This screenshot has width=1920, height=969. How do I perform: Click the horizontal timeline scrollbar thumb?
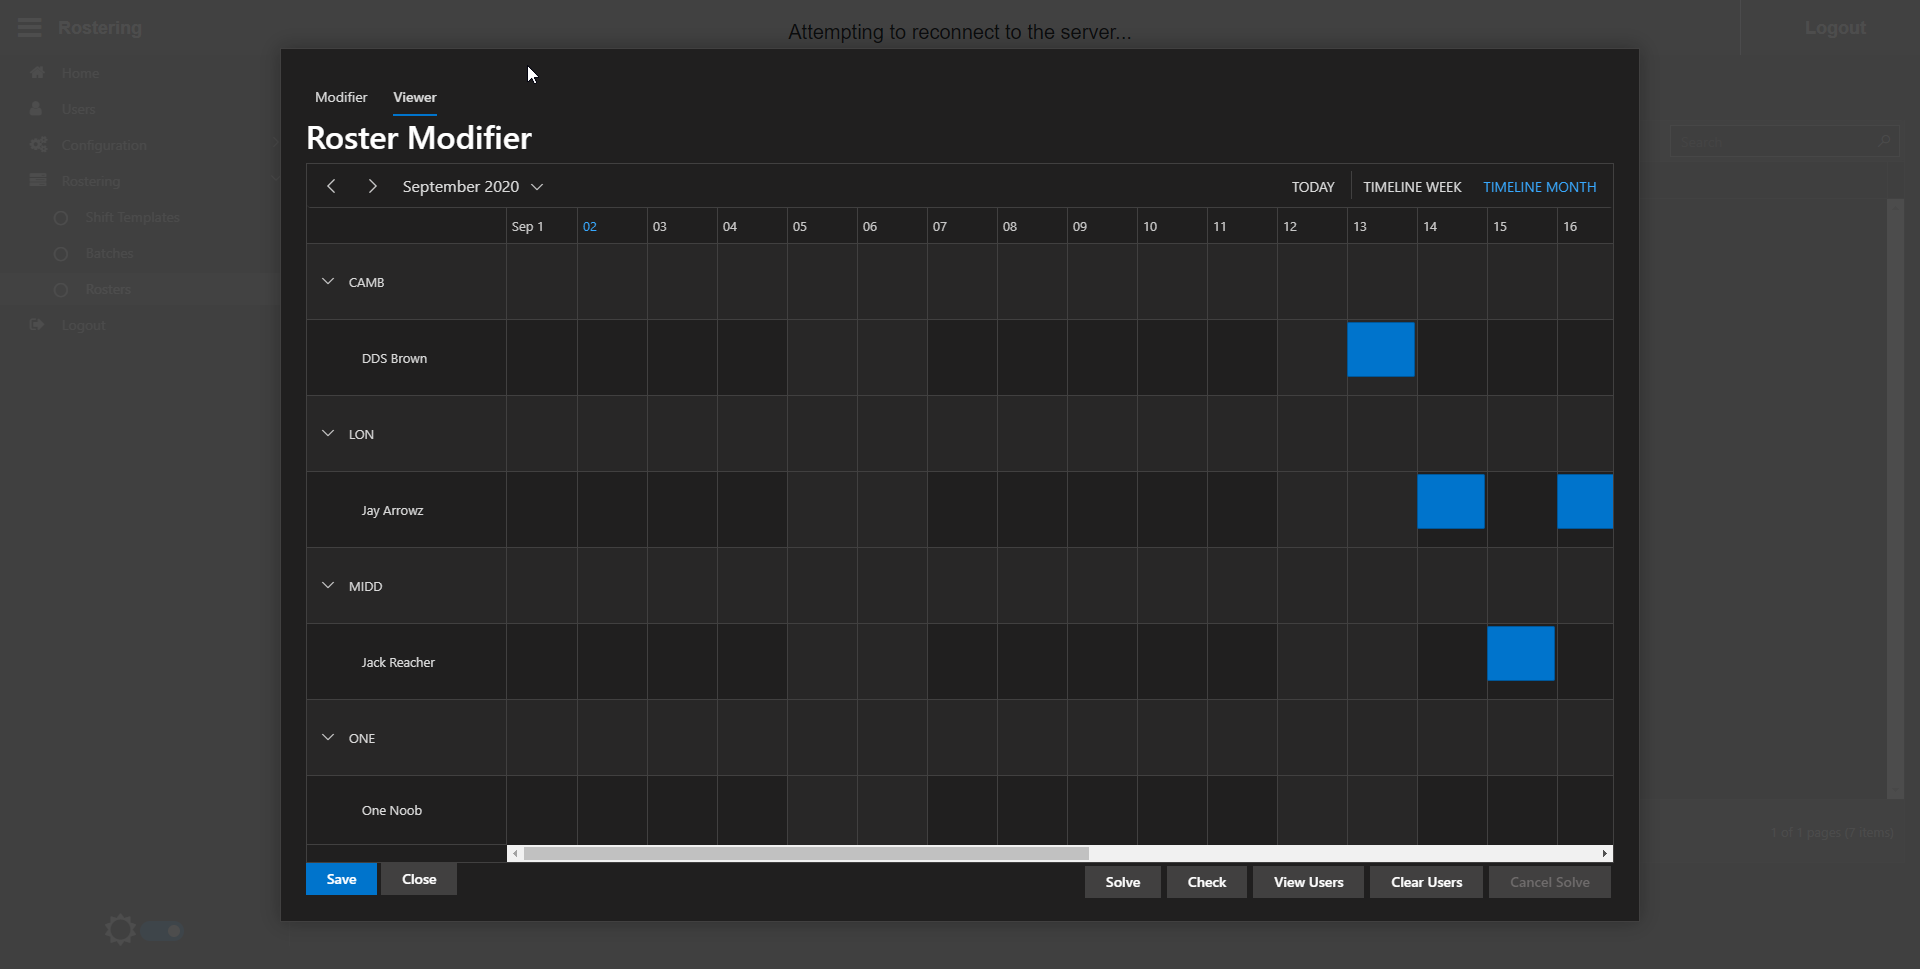[805, 854]
